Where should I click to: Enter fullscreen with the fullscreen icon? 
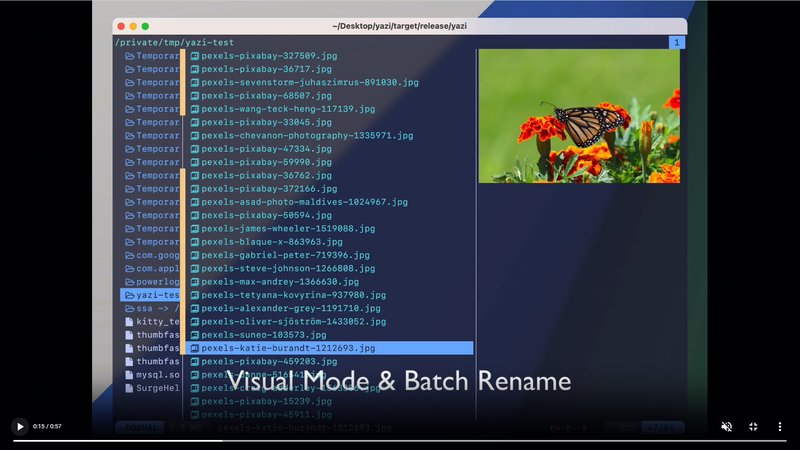(753, 426)
